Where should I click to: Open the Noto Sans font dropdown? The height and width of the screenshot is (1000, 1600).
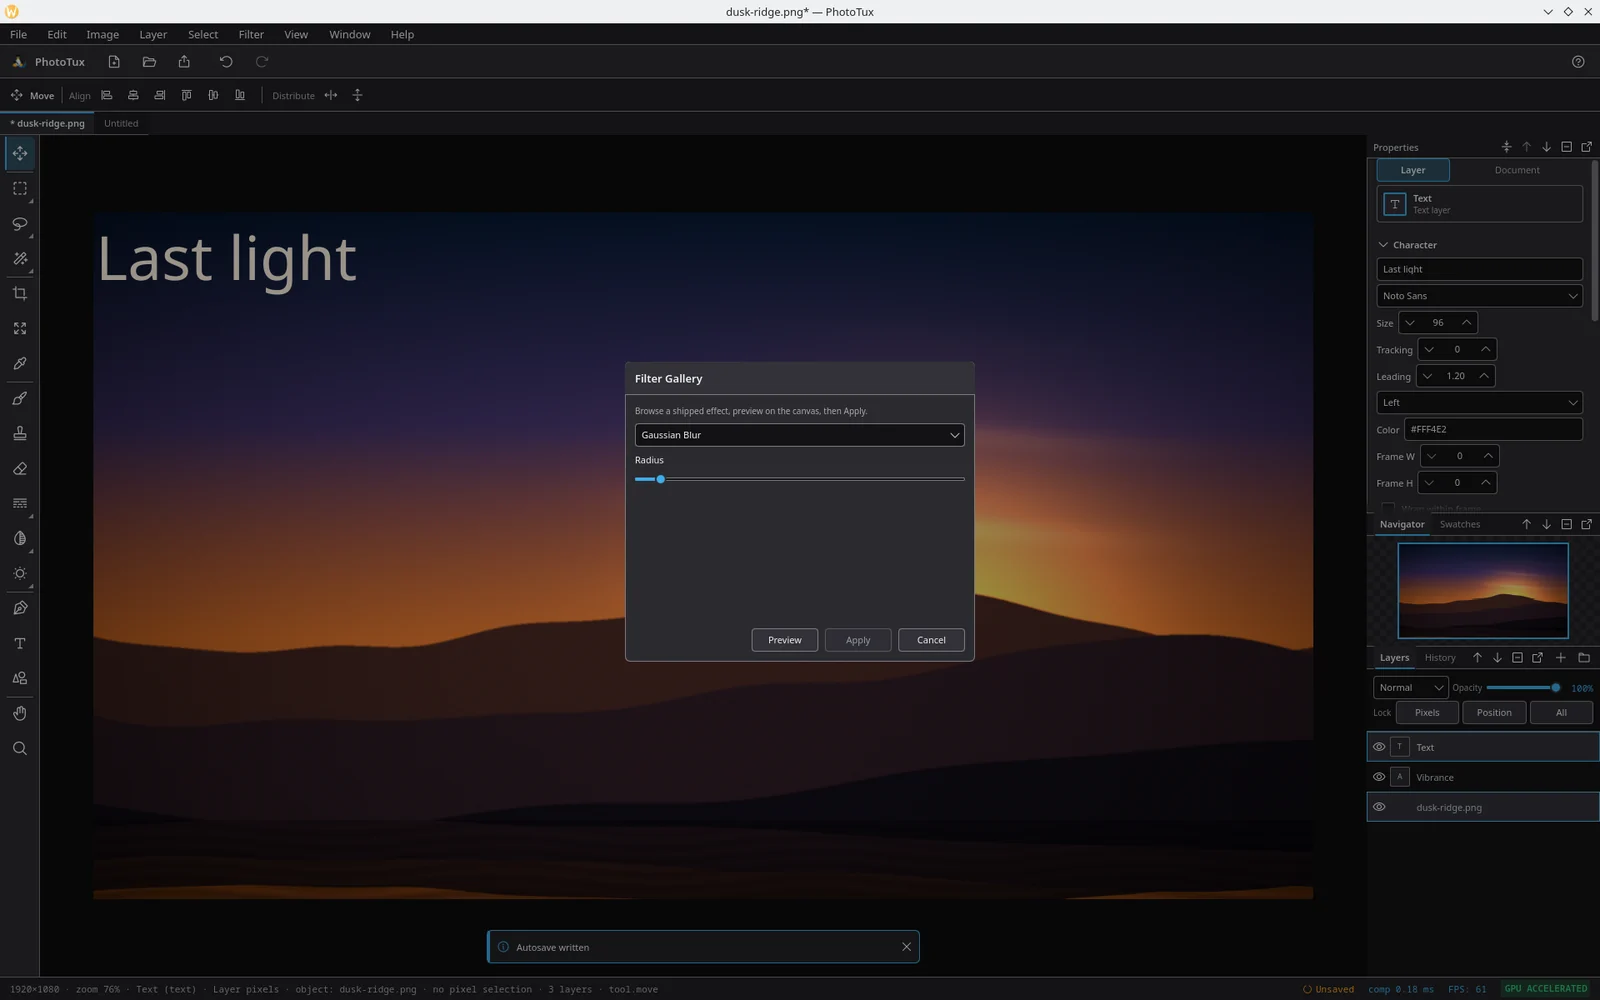tap(1479, 296)
